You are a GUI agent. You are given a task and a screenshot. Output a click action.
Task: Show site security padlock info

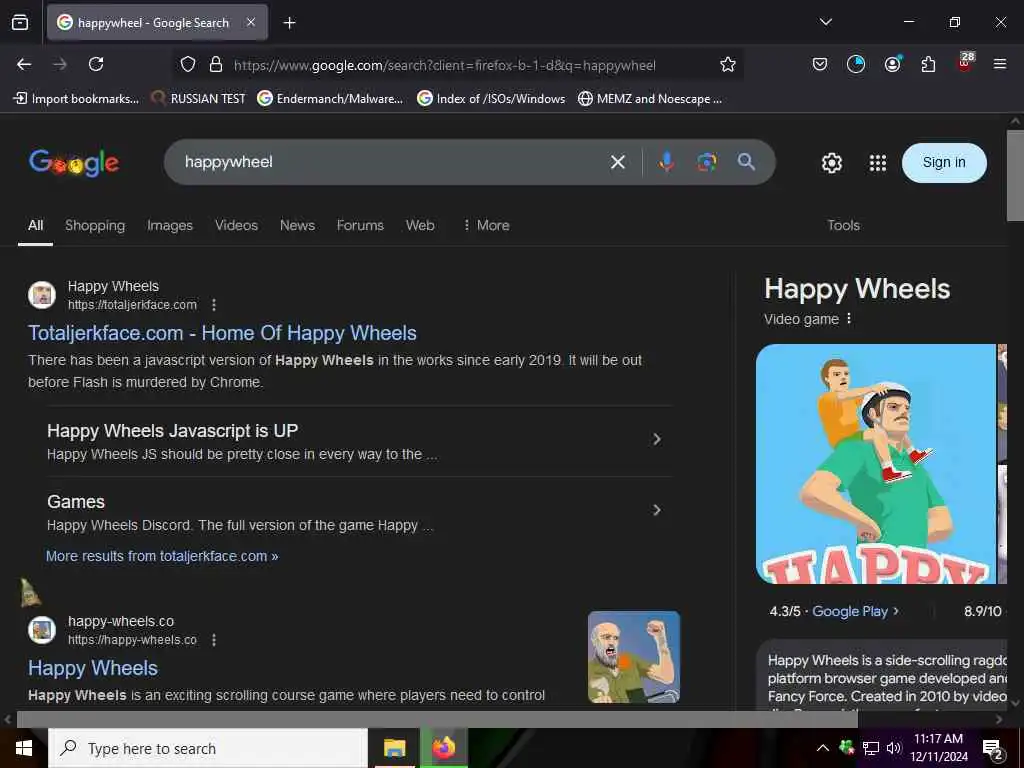[216, 64]
